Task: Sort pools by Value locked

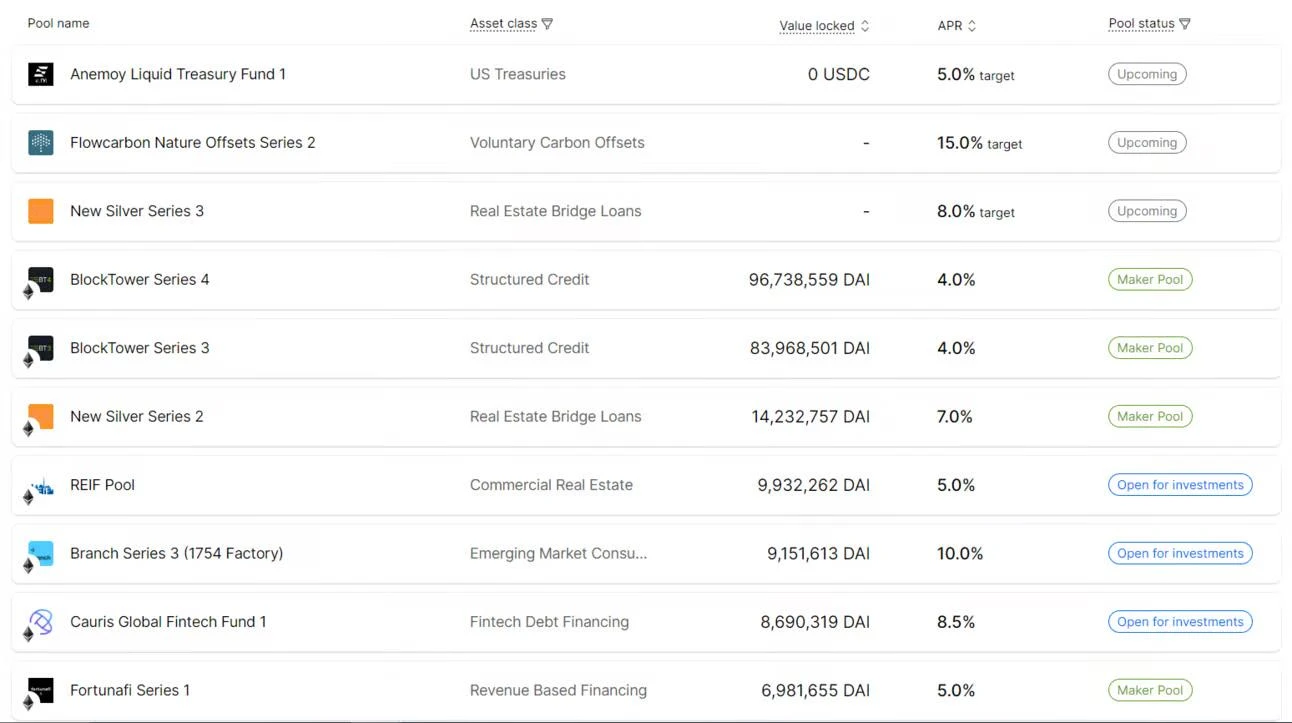Action: 865,26
